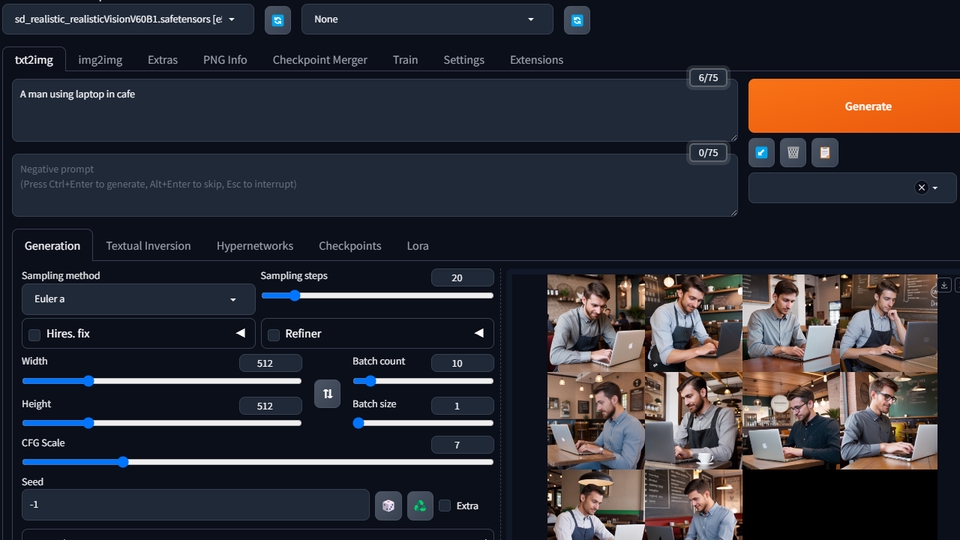Click the Height value field 512
Screen dimensions: 960x540
pyautogui.click(x=271, y=406)
